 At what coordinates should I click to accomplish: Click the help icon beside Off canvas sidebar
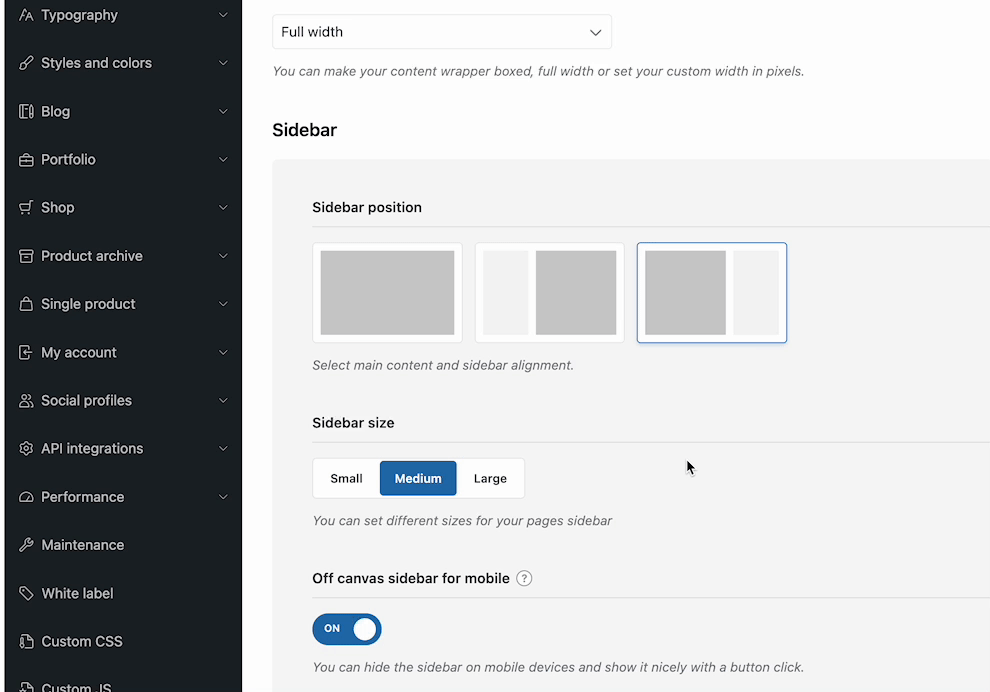[x=524, y=578]
